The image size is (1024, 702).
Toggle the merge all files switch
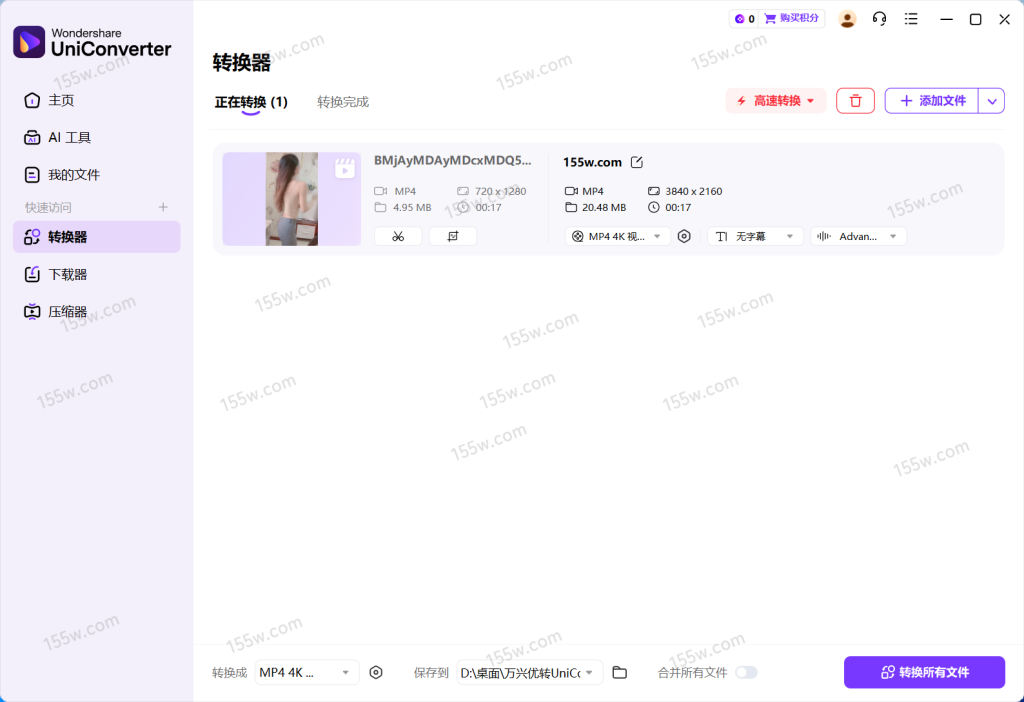[746, 672]
